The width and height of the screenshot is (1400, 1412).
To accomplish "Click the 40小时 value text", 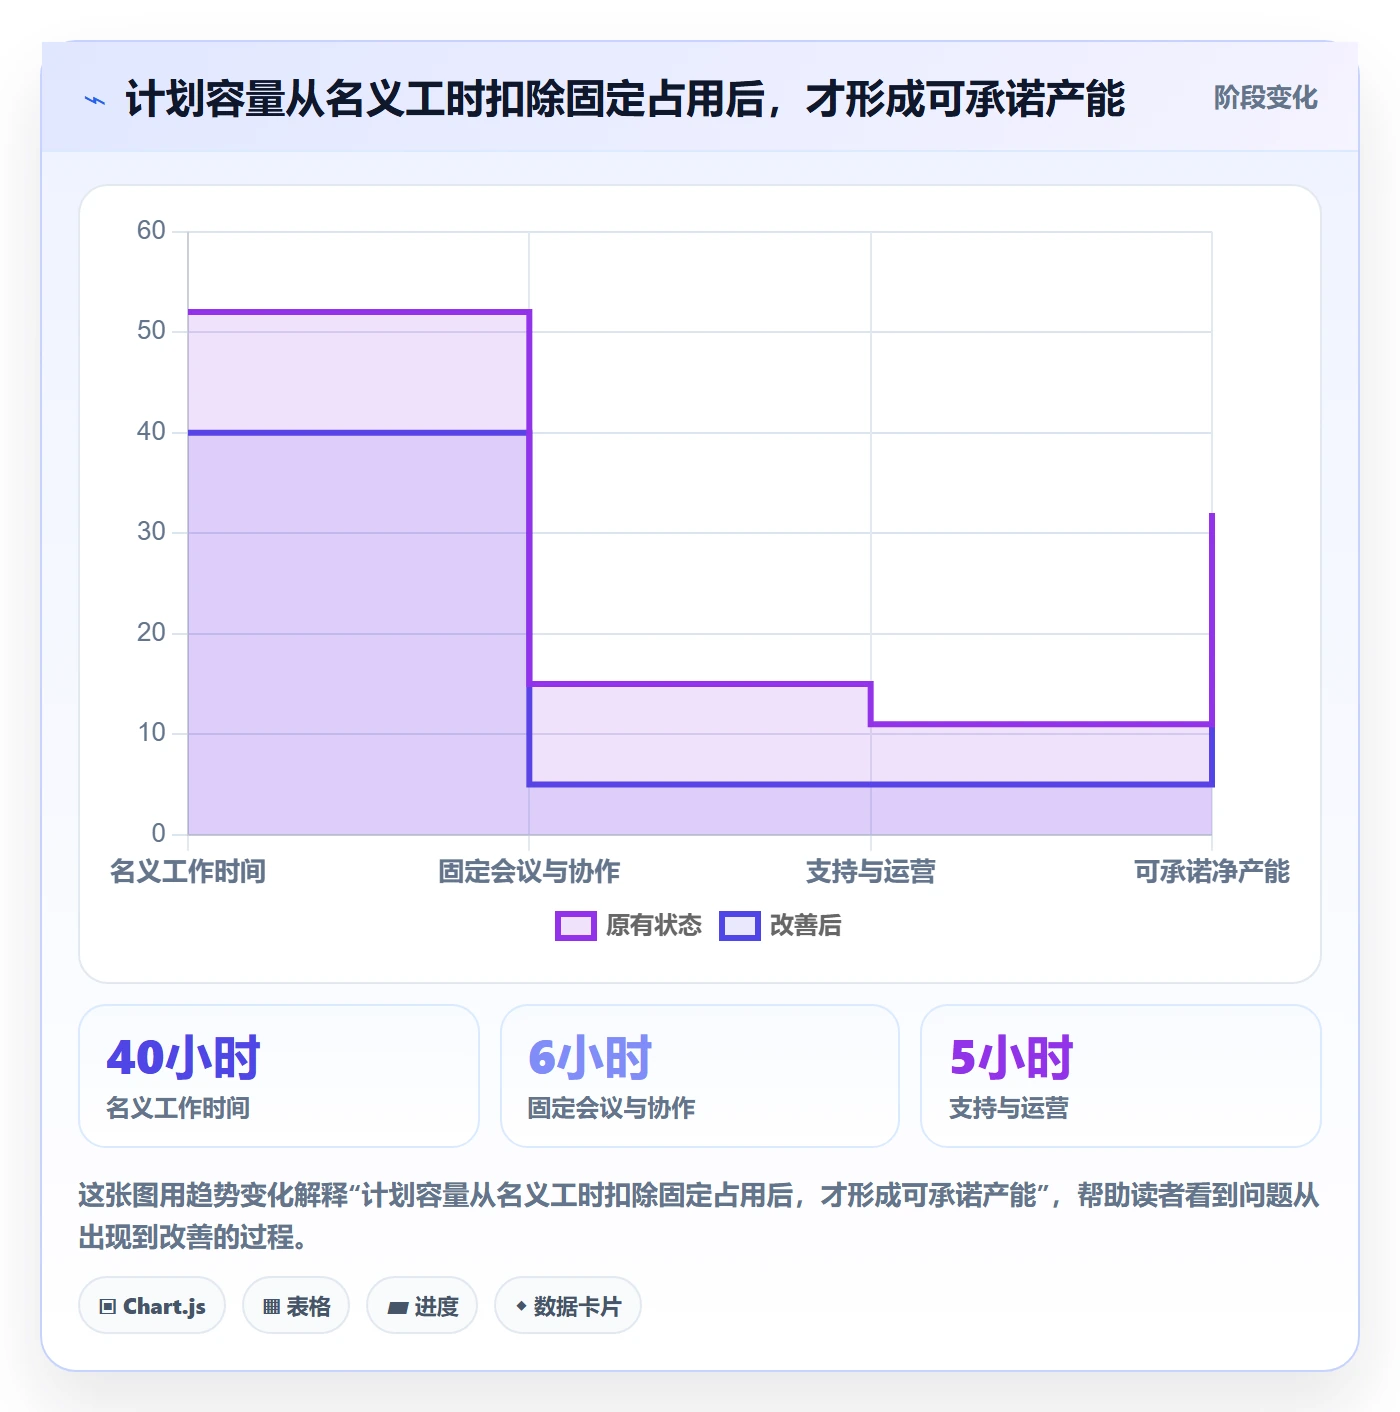I will (x=183, y=1057).
